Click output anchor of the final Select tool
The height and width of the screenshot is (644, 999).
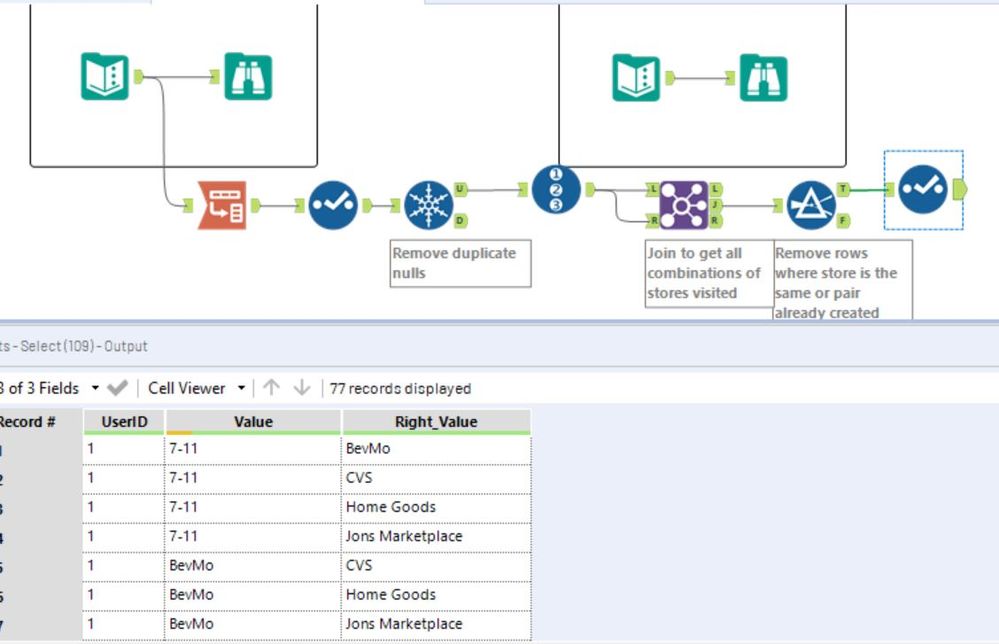959,189
